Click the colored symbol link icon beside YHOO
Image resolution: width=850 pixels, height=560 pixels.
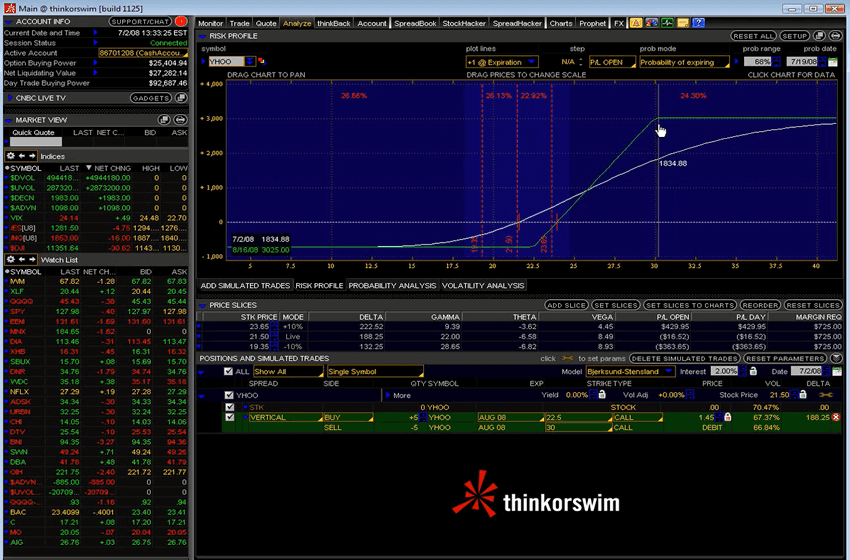click(262, 61)
